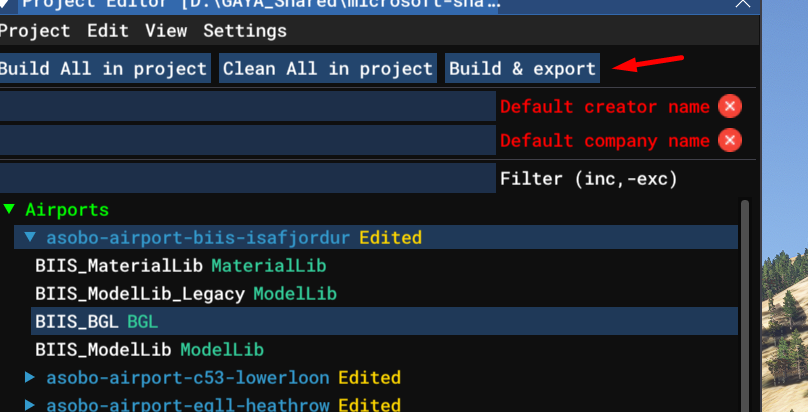Open the Settings menu

click(x=245, y=31)
